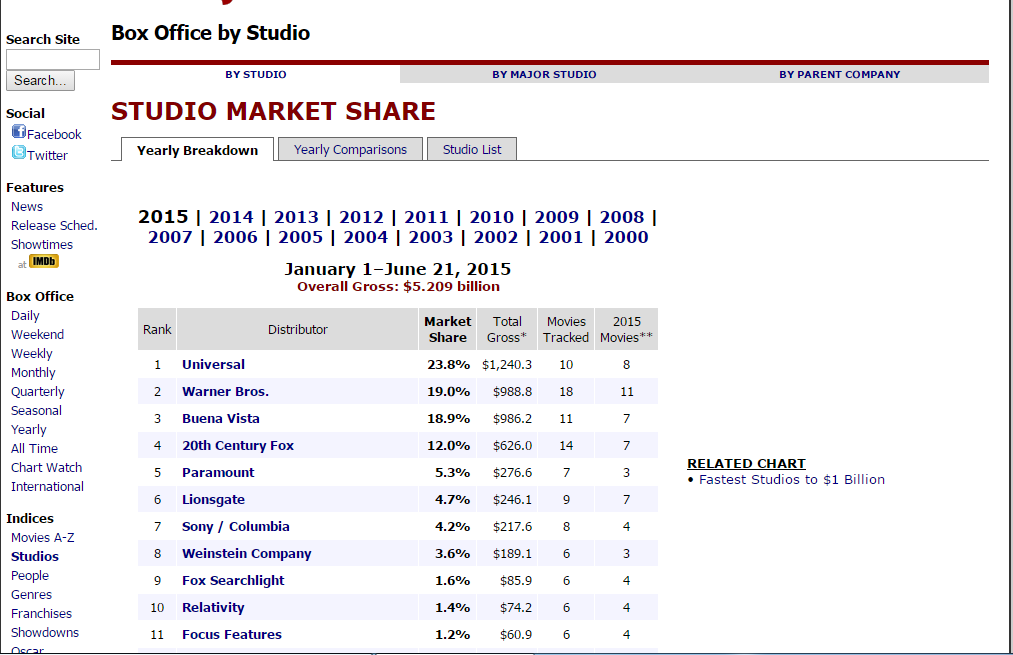Open the Genres index link

pyautogui.click(x=31, y=594)
